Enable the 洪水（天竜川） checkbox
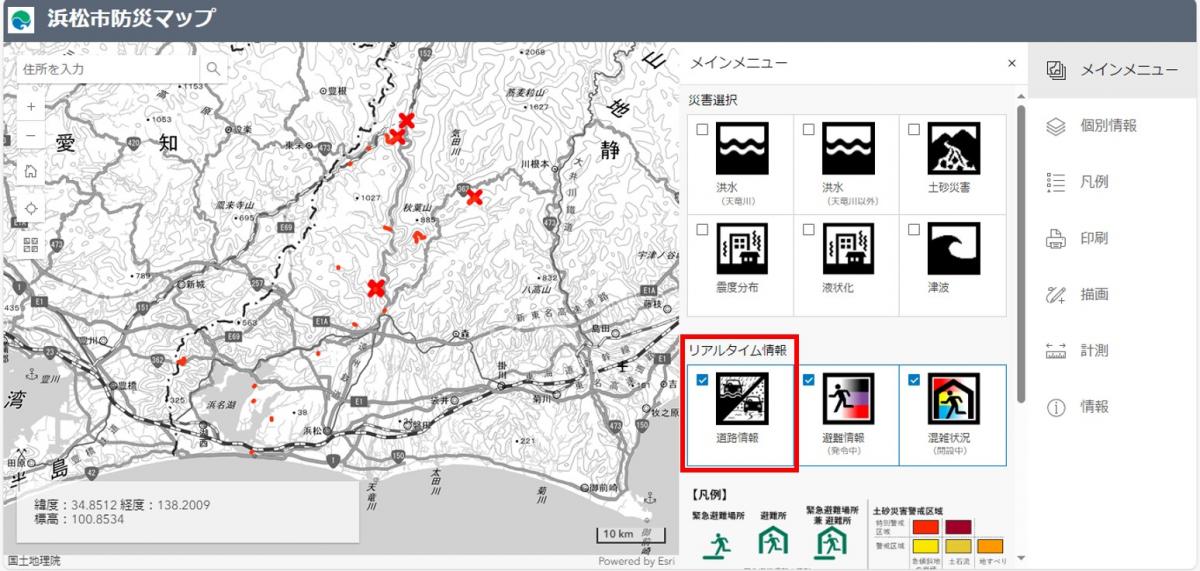The image size is (1200, 571). click(703, 130)
